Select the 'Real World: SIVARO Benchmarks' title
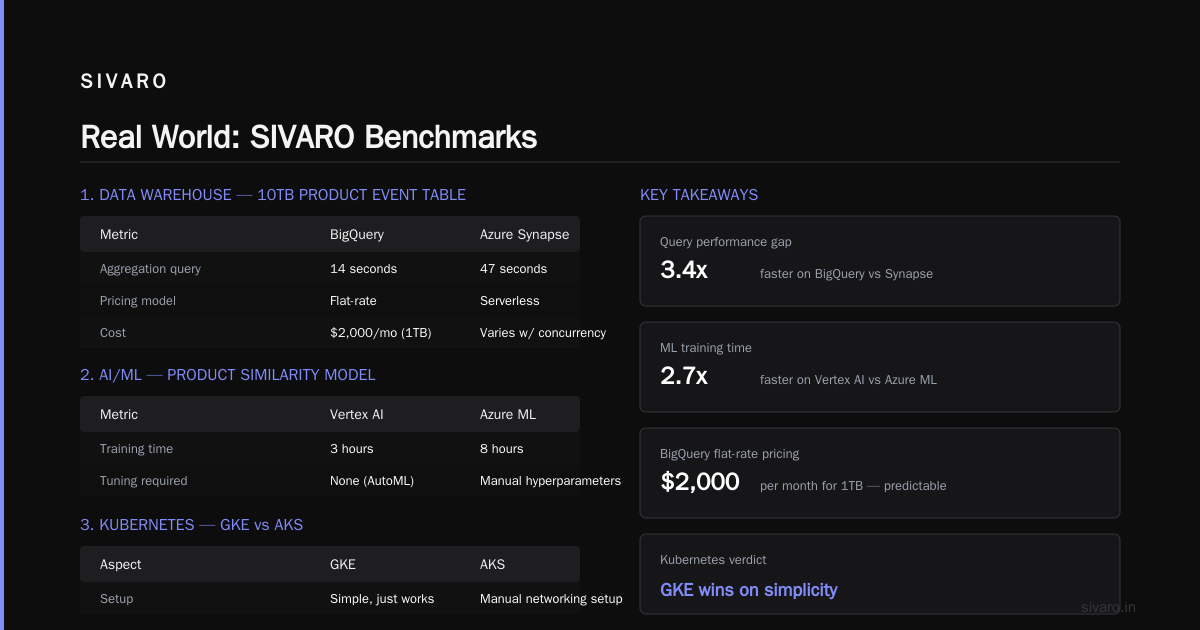This screenshot has height=630, width=1200. pyautogui.click(x=309, y=137)
